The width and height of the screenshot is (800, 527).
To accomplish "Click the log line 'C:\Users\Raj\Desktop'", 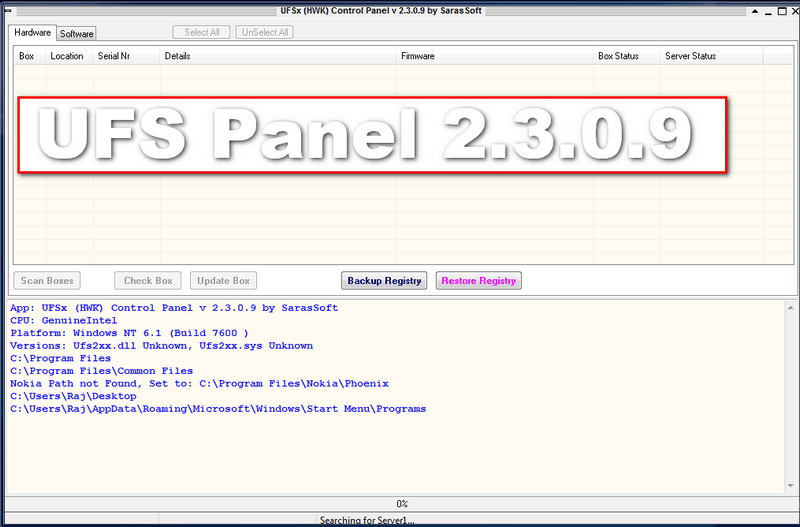I will (73, 396).
